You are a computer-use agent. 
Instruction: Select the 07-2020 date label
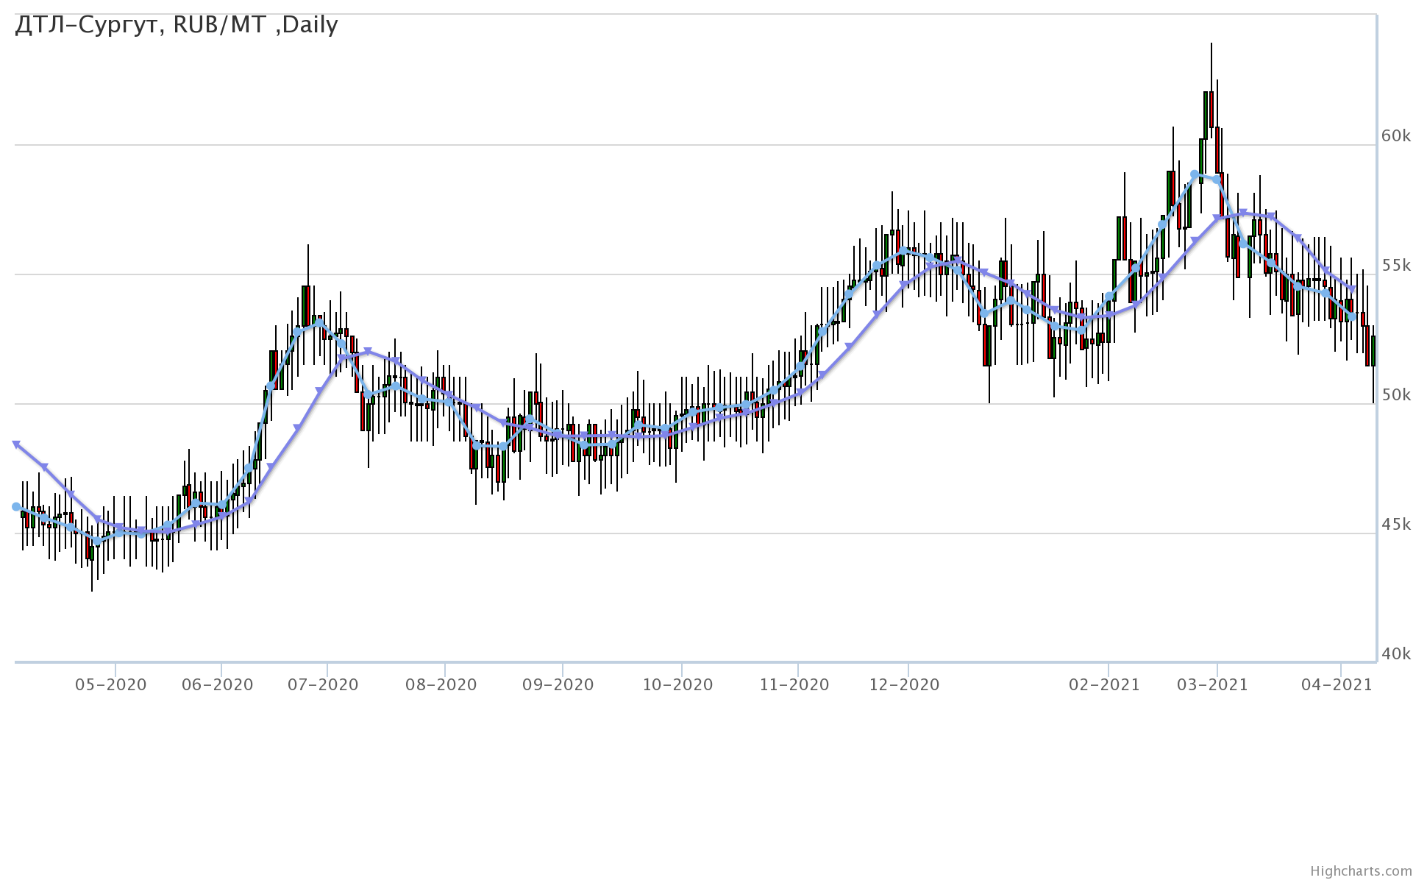point(322,685)
